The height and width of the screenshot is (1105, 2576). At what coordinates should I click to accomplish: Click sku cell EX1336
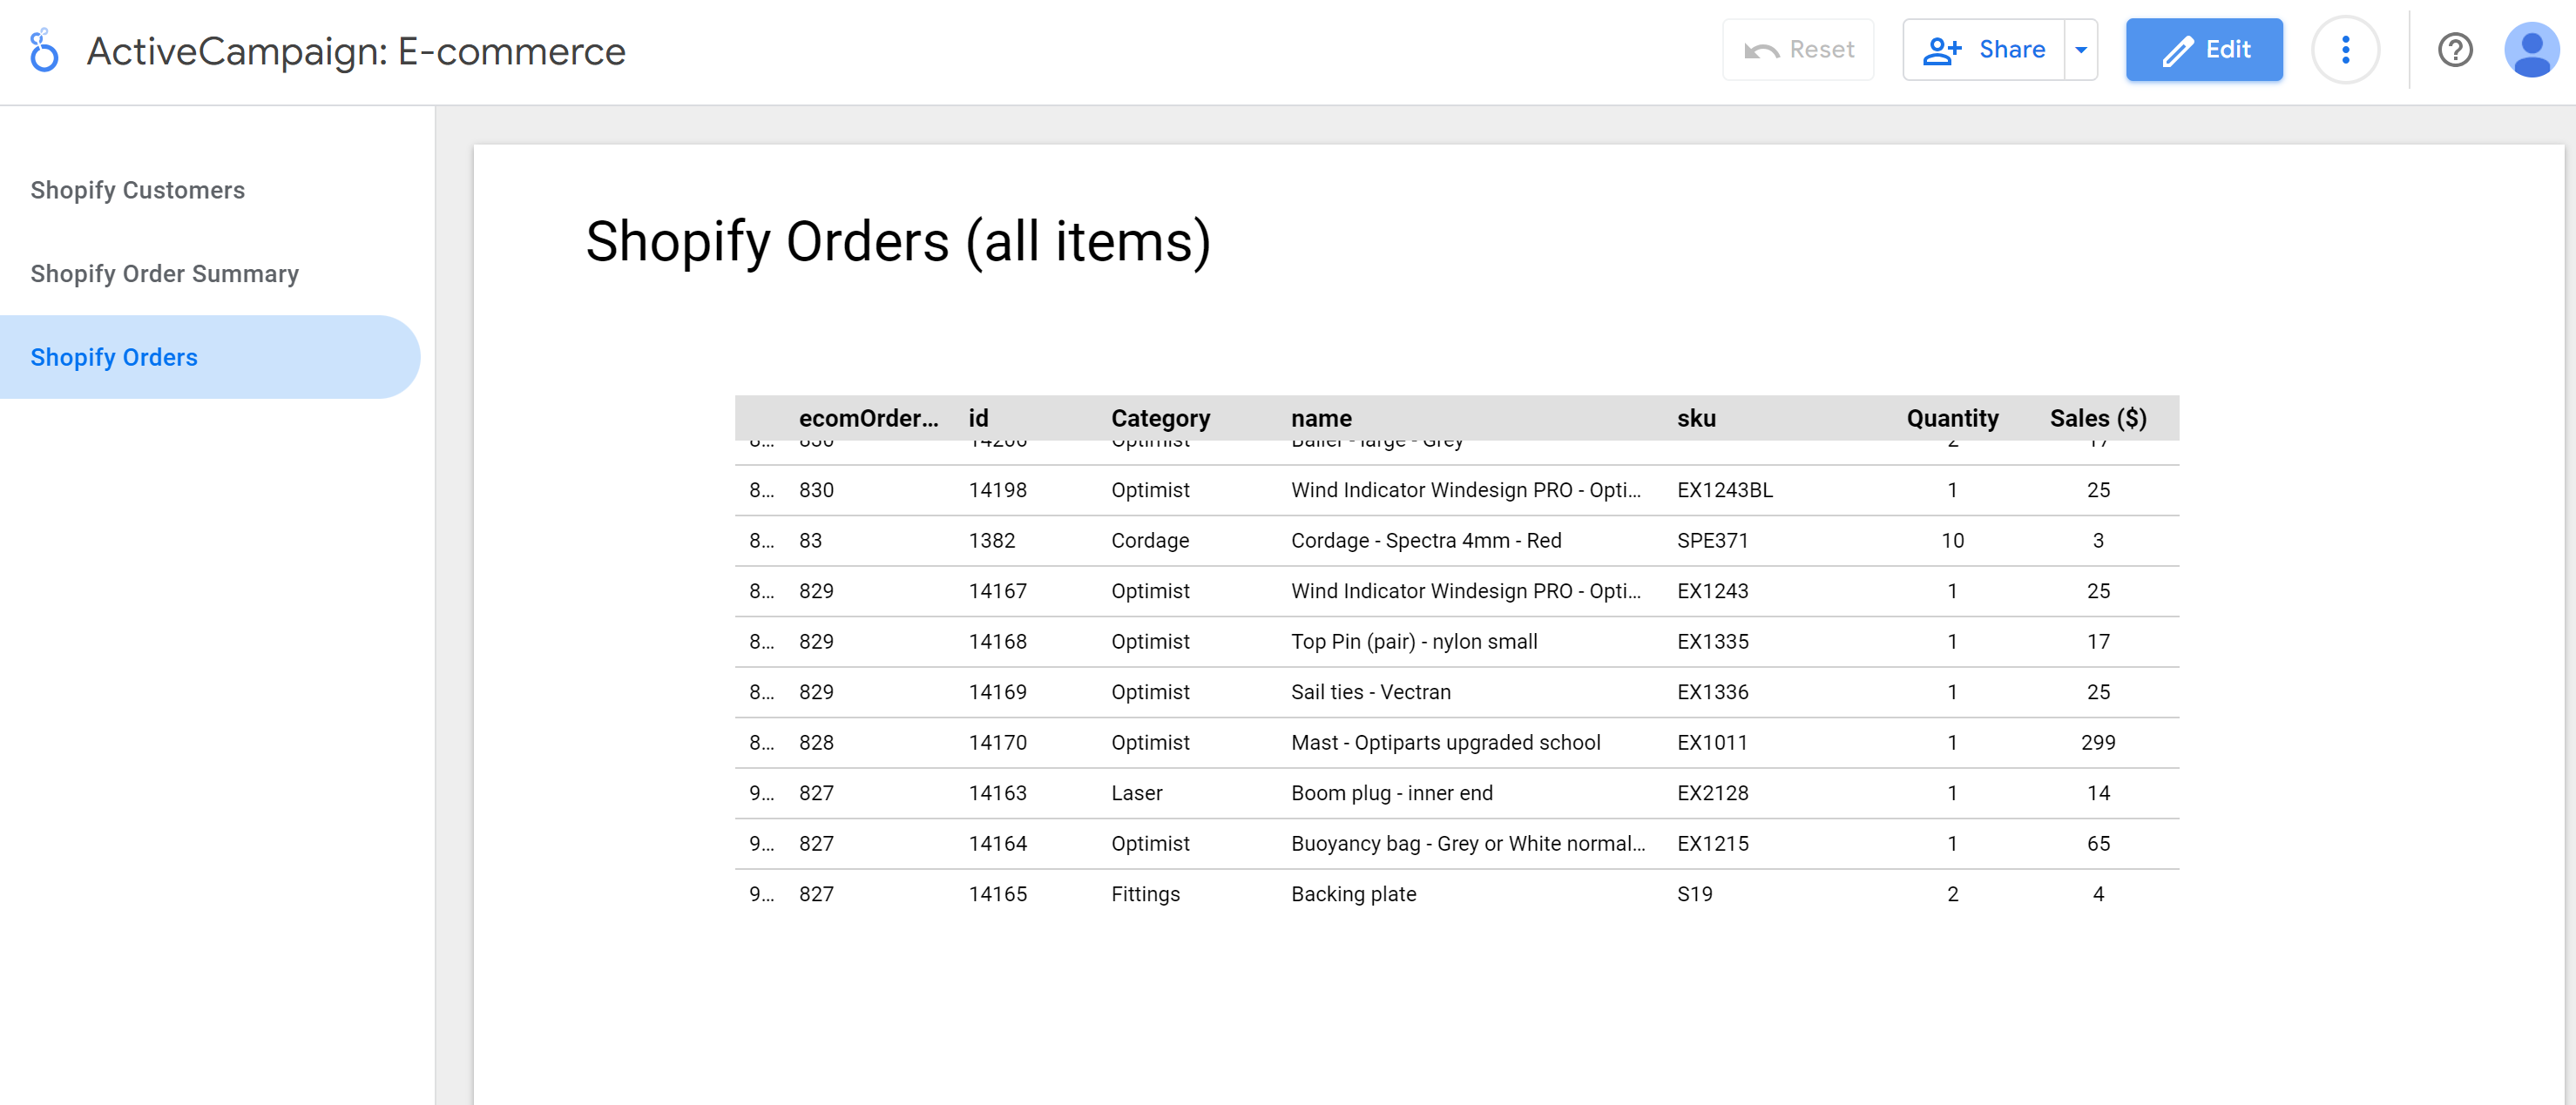pos(1713,692)
